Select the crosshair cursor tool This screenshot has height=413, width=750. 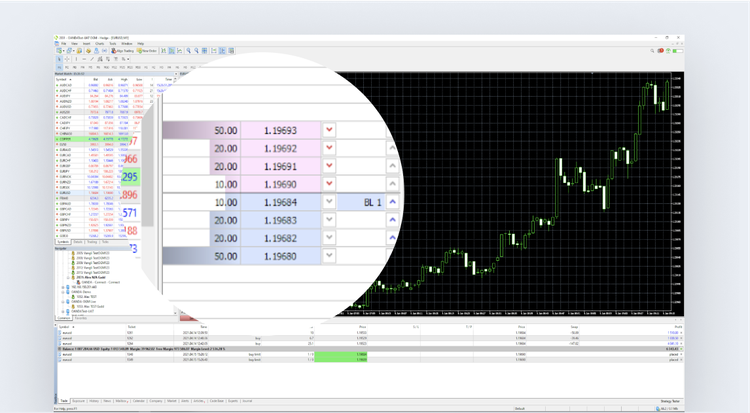[x=66, y=59]
